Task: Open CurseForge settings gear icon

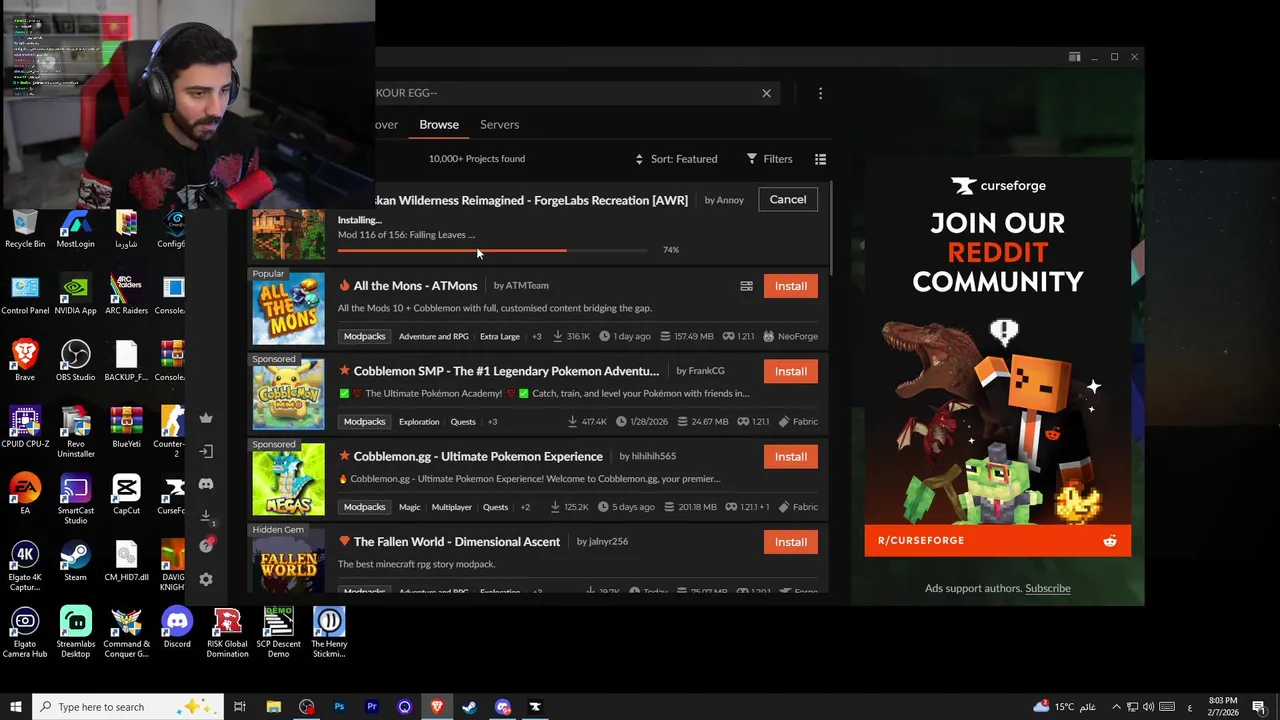Action: [206, 579]
